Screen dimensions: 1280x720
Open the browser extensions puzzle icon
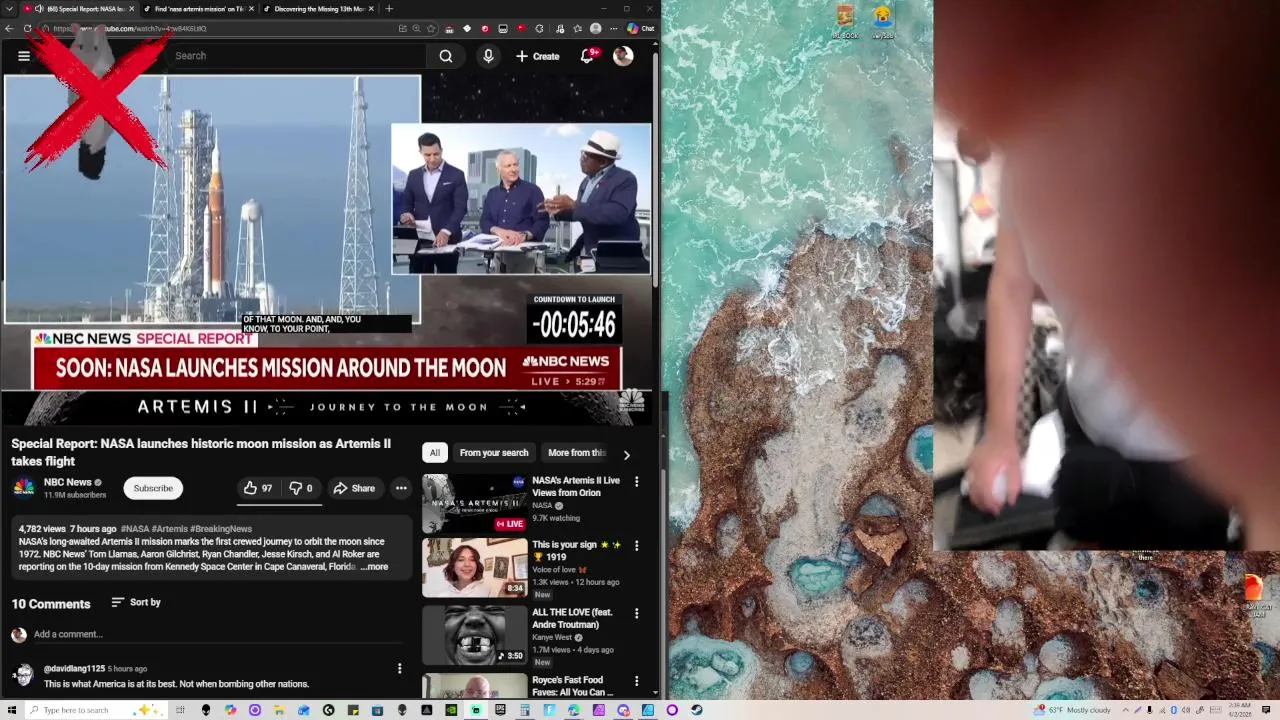tap(539, 28)
